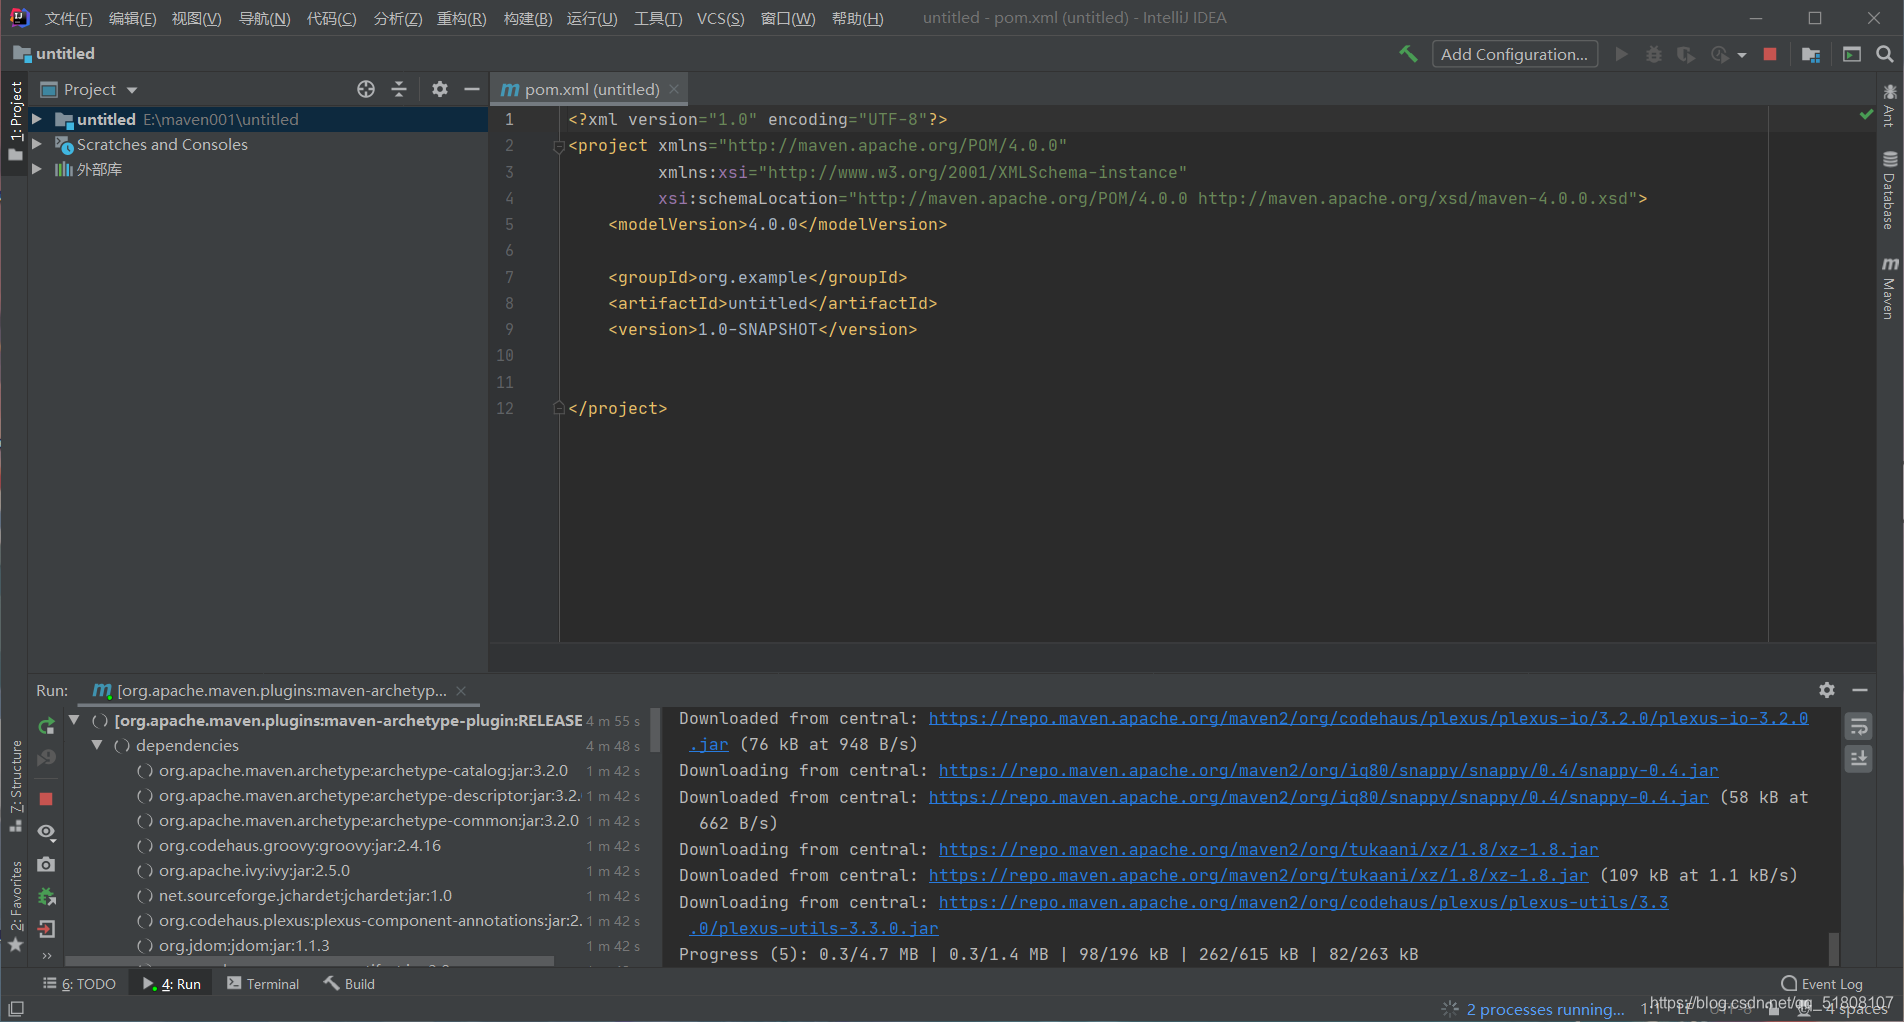Hide the Run tool window with minus icon

point(1860,690)
